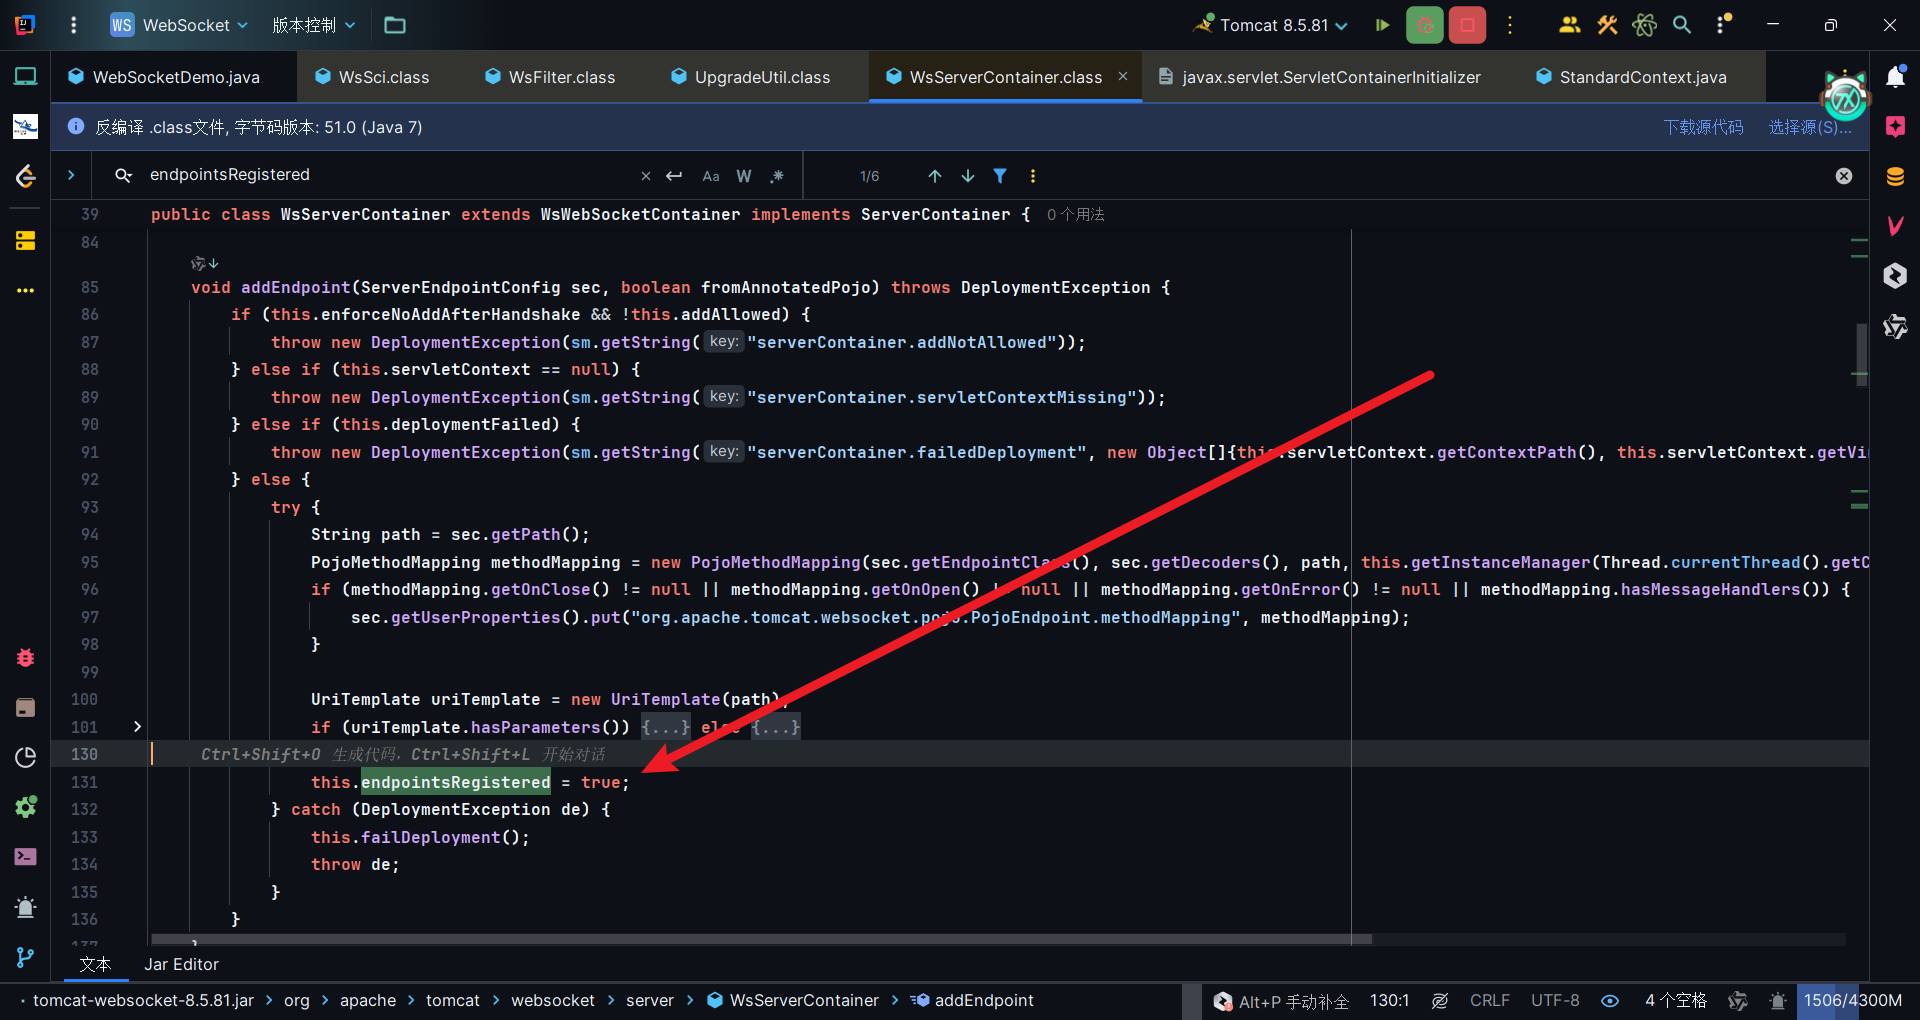Toggle search results filter icon
This screenshot has width=1920, height=1020.
(x=1000, y=176)
